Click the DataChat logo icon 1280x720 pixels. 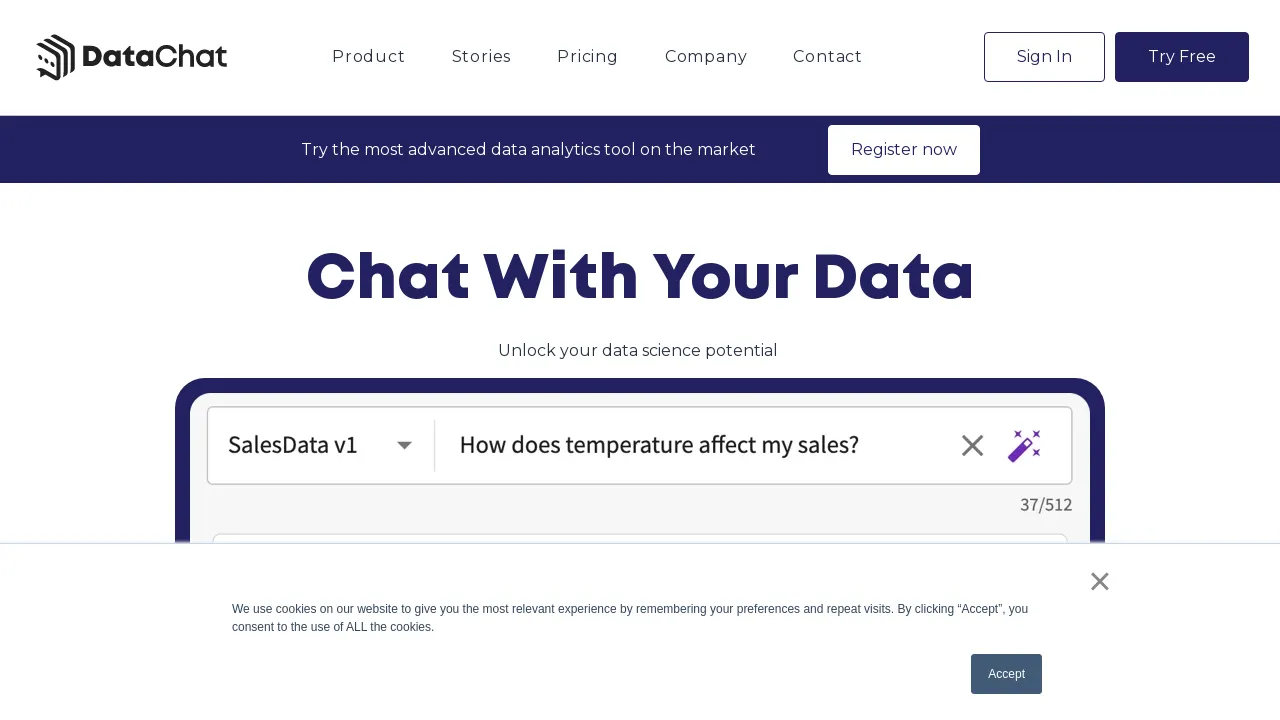coord(57,57)
